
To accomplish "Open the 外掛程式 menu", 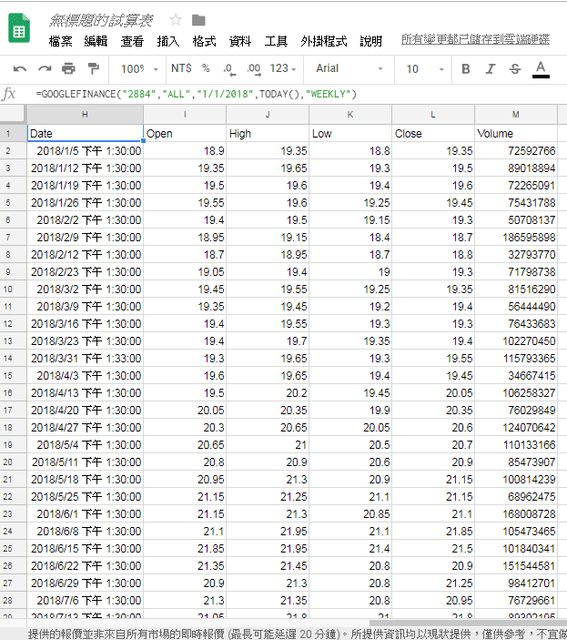I will coord(324,41).
